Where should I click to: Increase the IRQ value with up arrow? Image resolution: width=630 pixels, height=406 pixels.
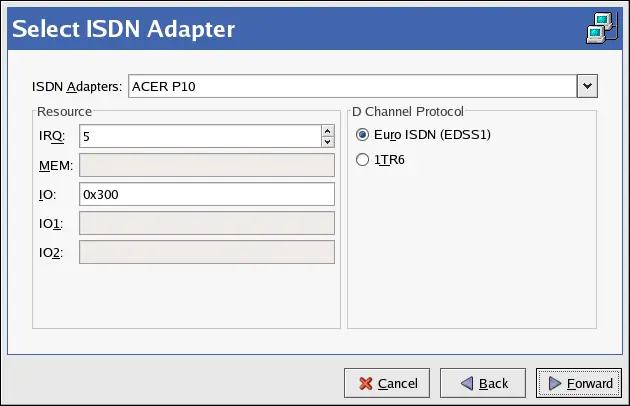(326, 129)
